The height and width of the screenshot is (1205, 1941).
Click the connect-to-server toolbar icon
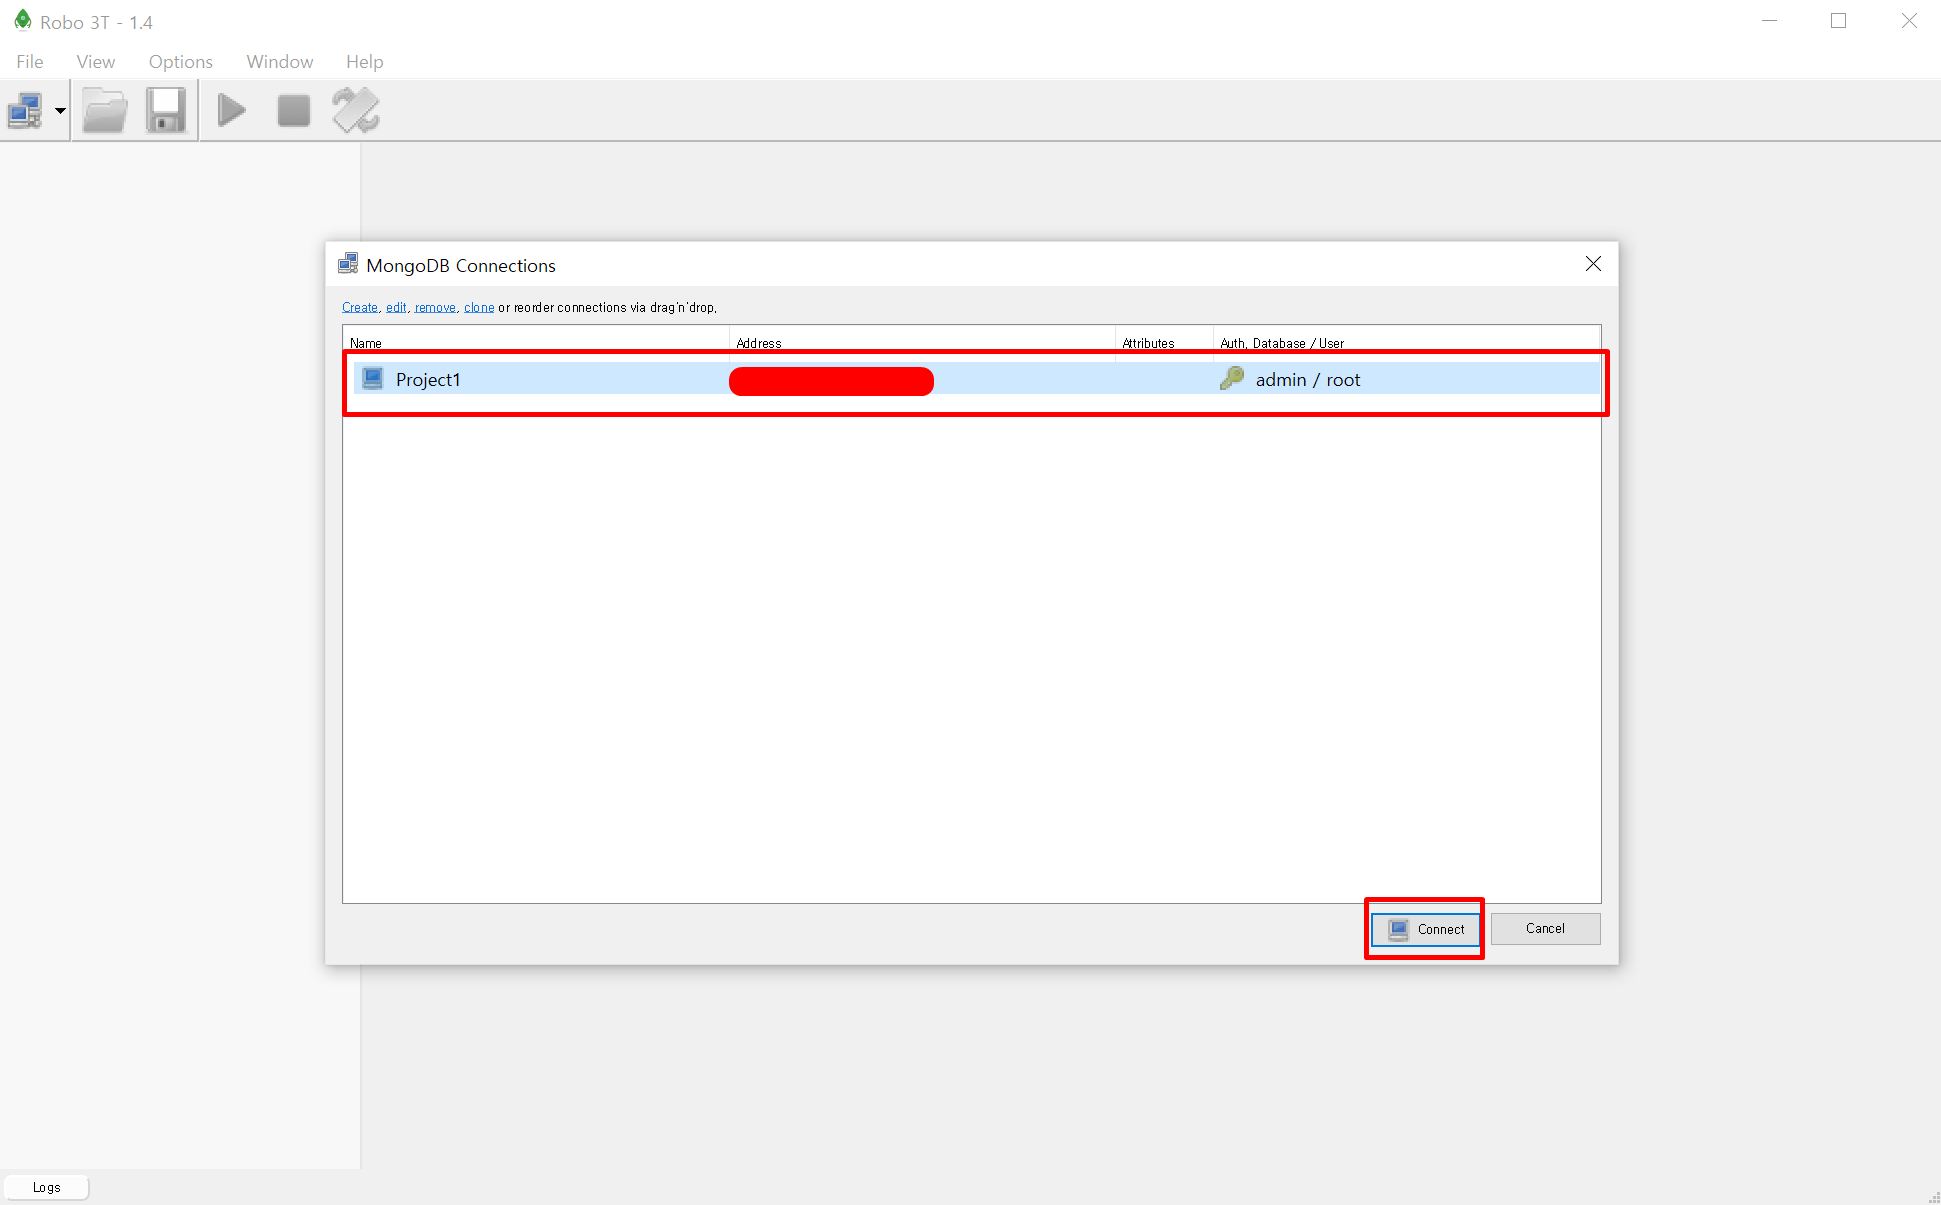(25, 111)
